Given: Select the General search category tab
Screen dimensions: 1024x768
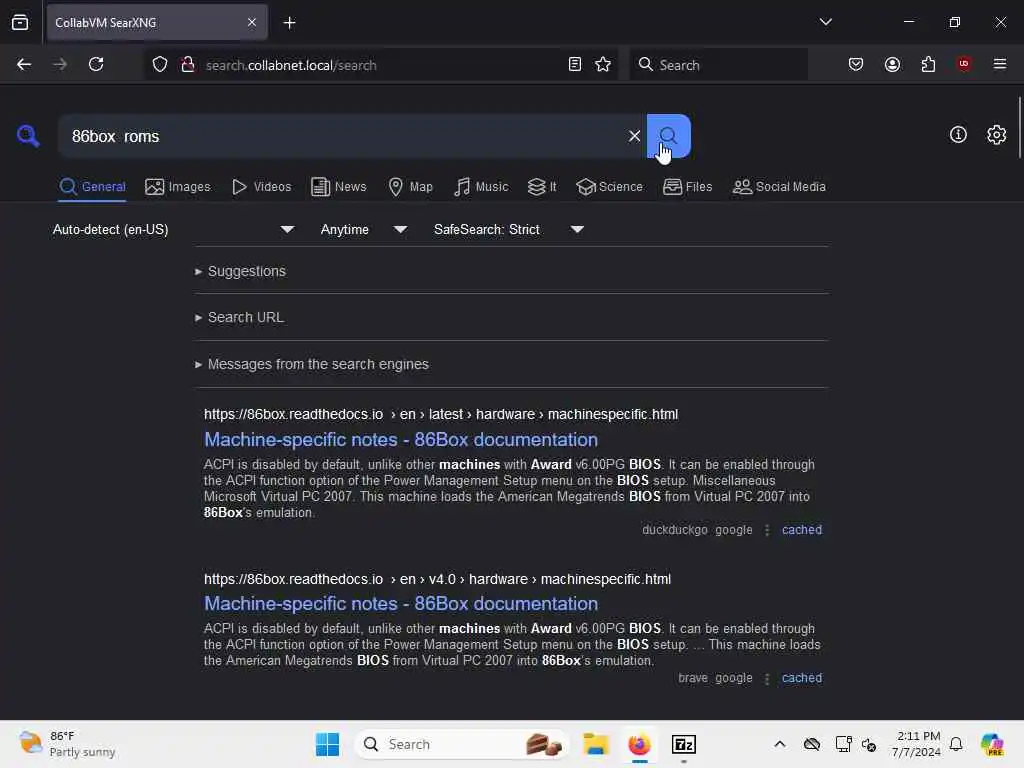Looking at the screenshot, I should pos(92,187).
